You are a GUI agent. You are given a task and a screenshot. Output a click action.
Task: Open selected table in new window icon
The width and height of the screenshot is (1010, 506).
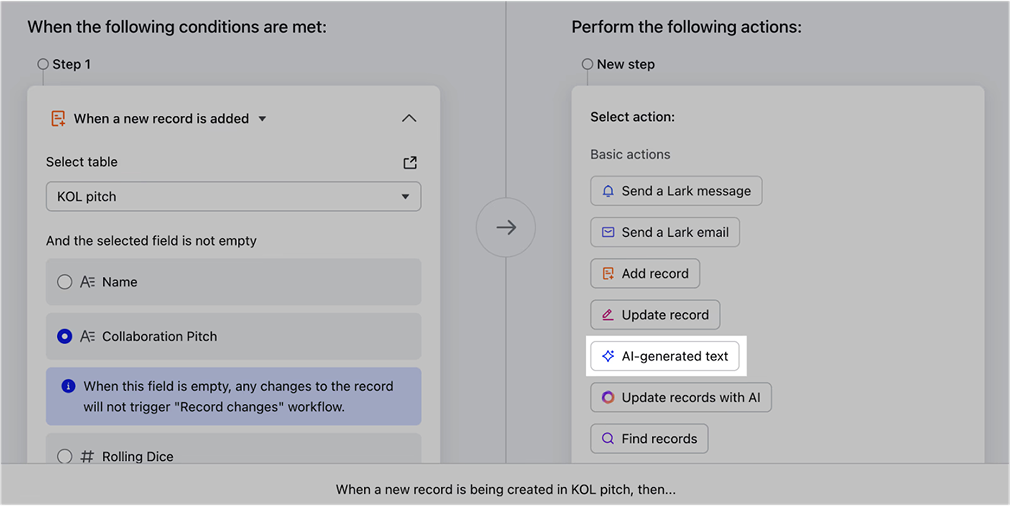tap(409, 163)
